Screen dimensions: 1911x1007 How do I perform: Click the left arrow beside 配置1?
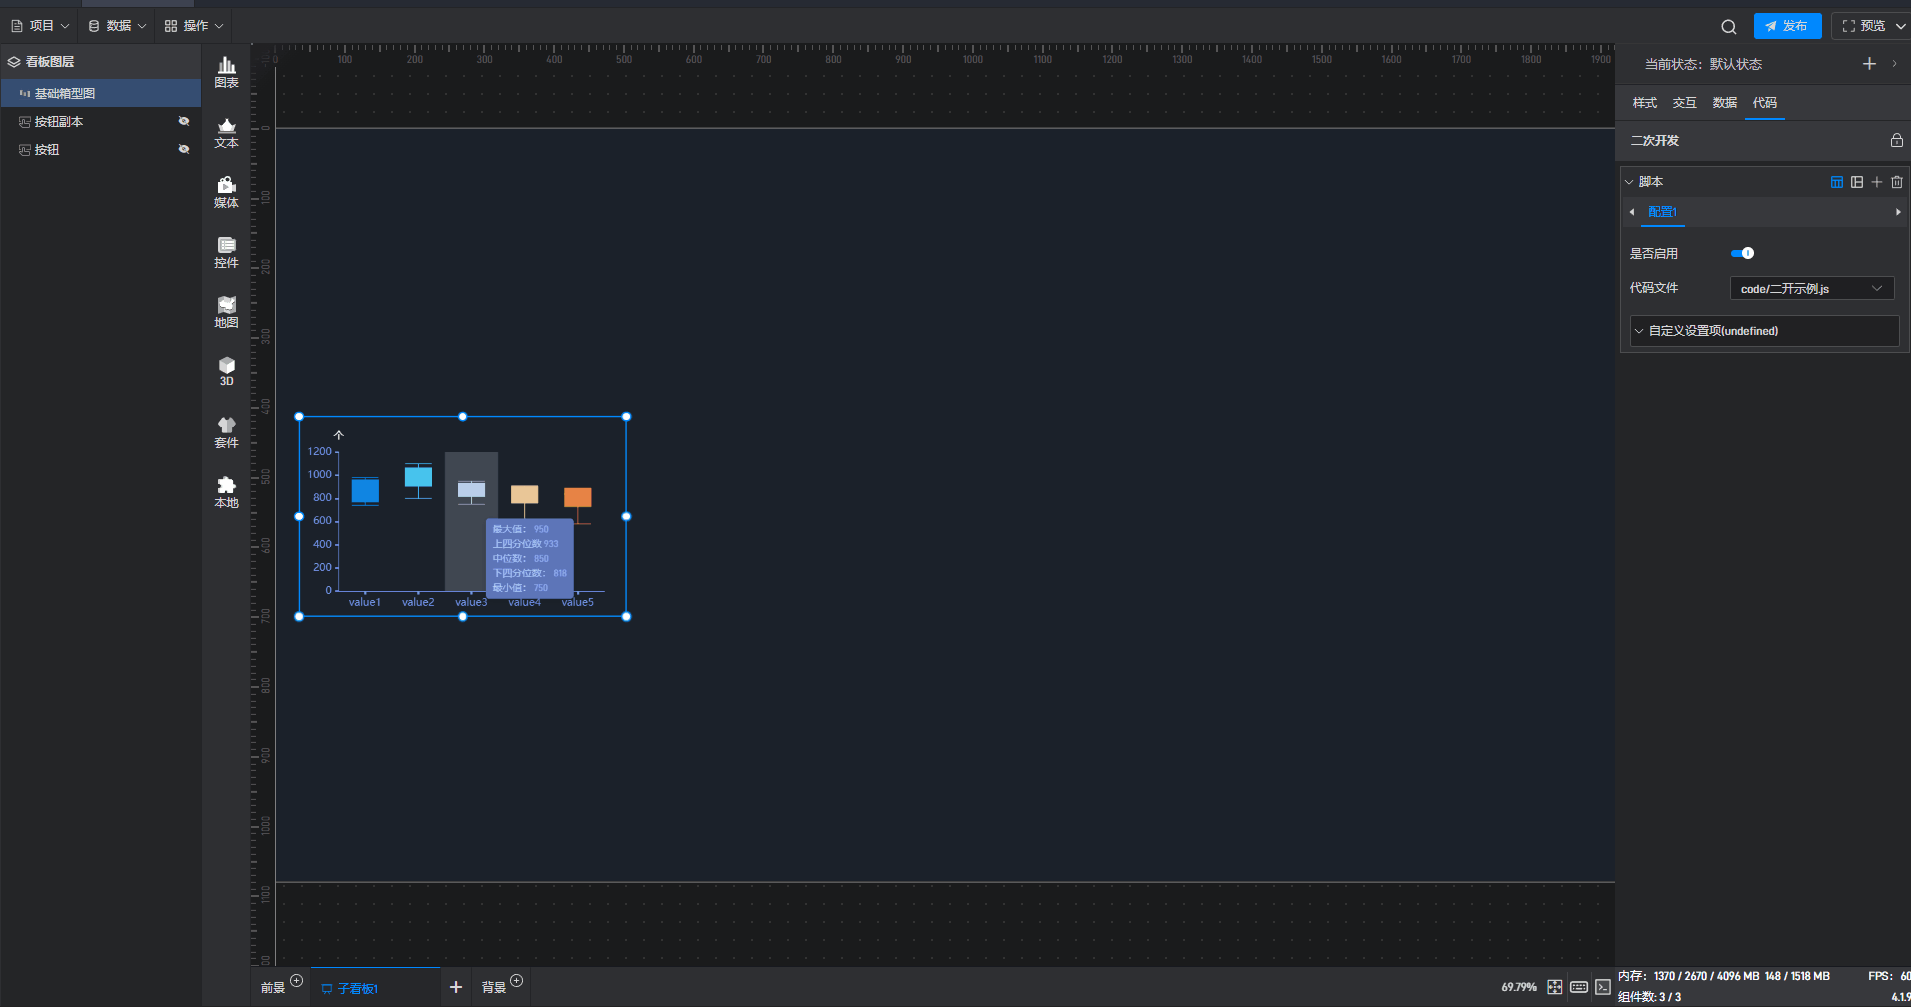point(1632,212)
